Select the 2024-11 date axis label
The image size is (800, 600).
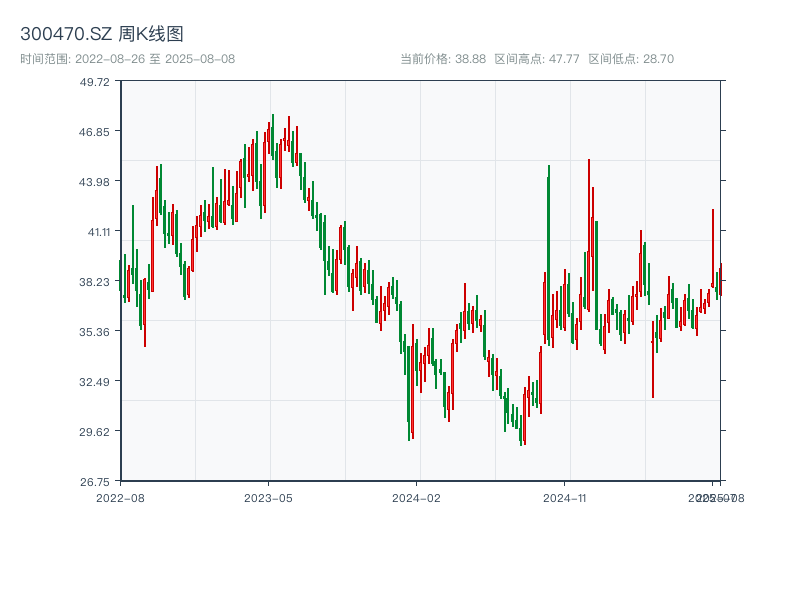[x=564, y=497]
